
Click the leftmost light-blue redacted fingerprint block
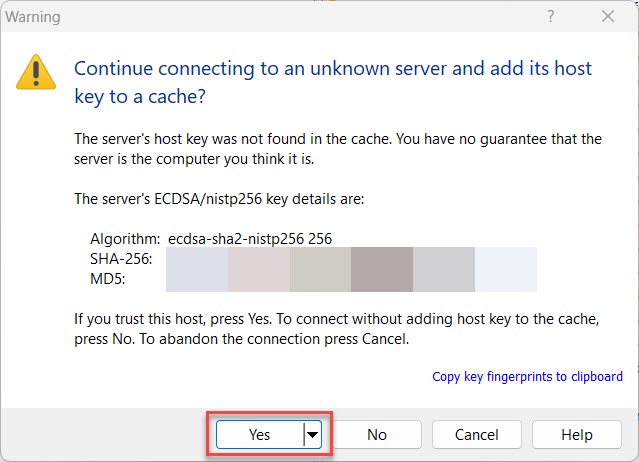196,269
